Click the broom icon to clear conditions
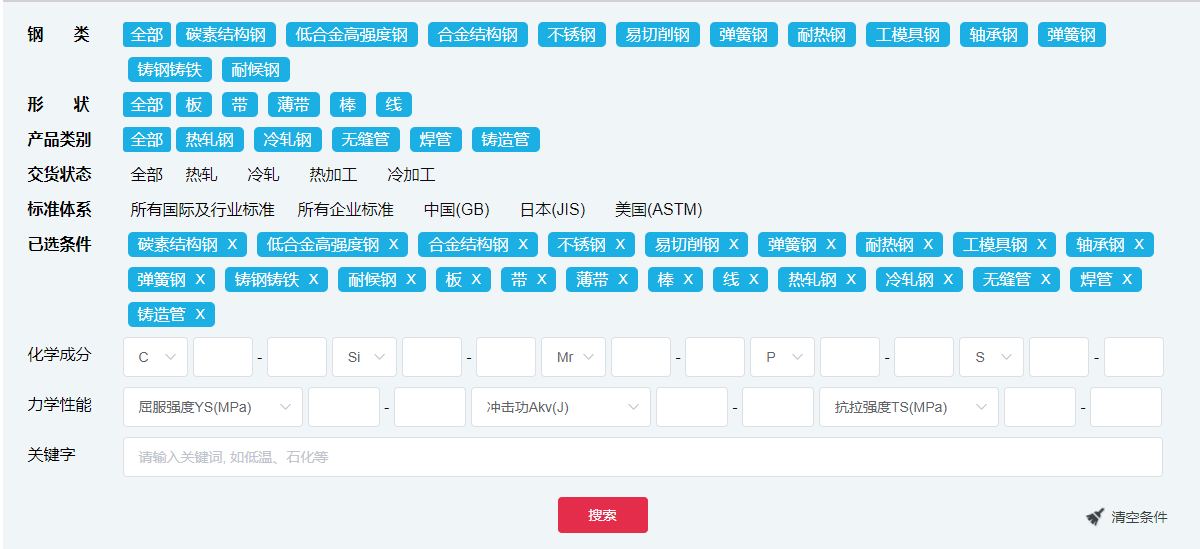The width and height of the screenshot is (1200, 549). [x=1096, y=517]
